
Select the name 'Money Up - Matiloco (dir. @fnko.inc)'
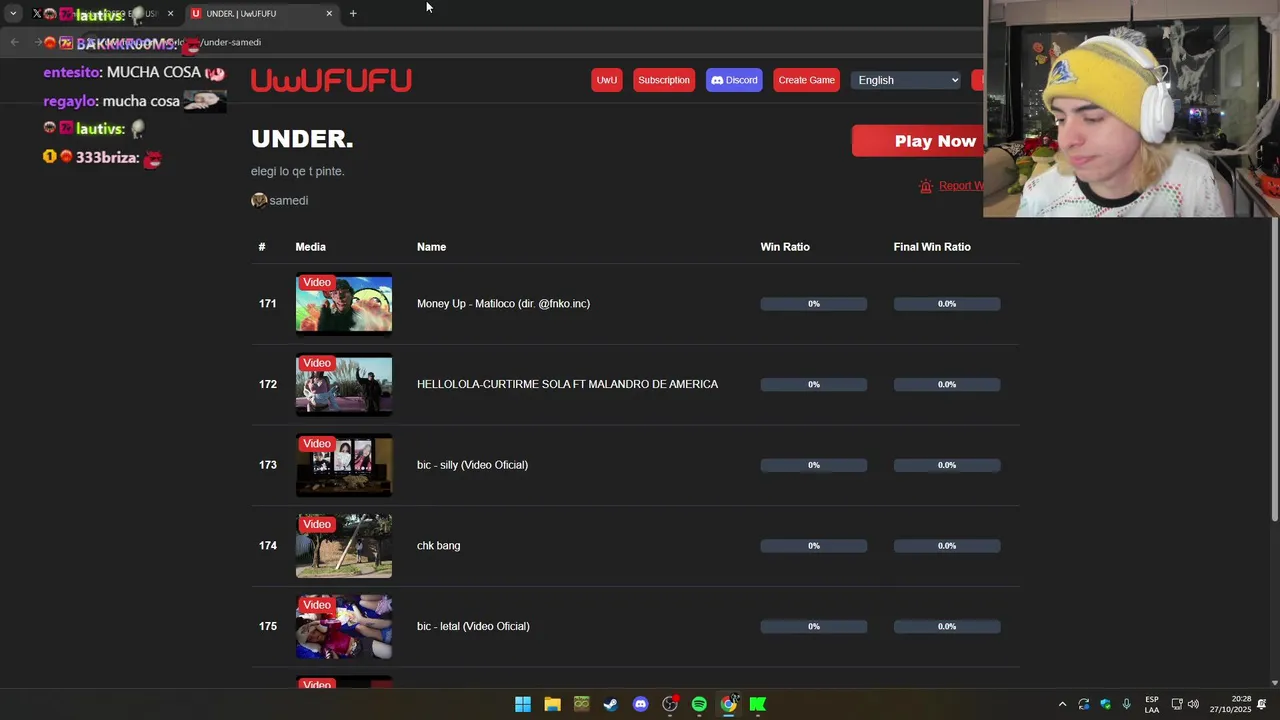(x=503, y=304)
